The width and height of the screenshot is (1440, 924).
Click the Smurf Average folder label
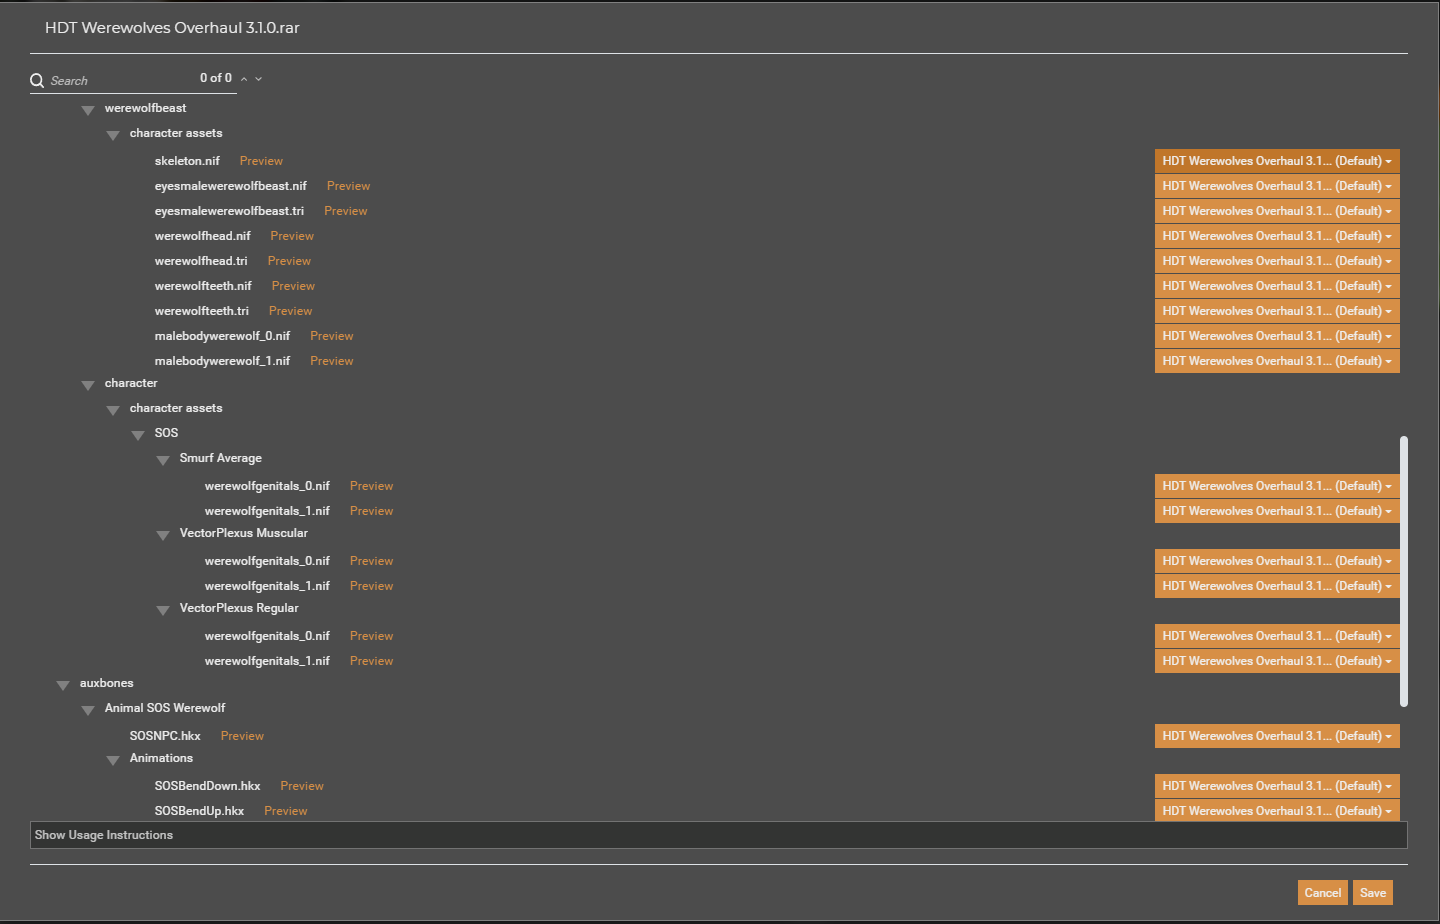click(x=220, y=458)
